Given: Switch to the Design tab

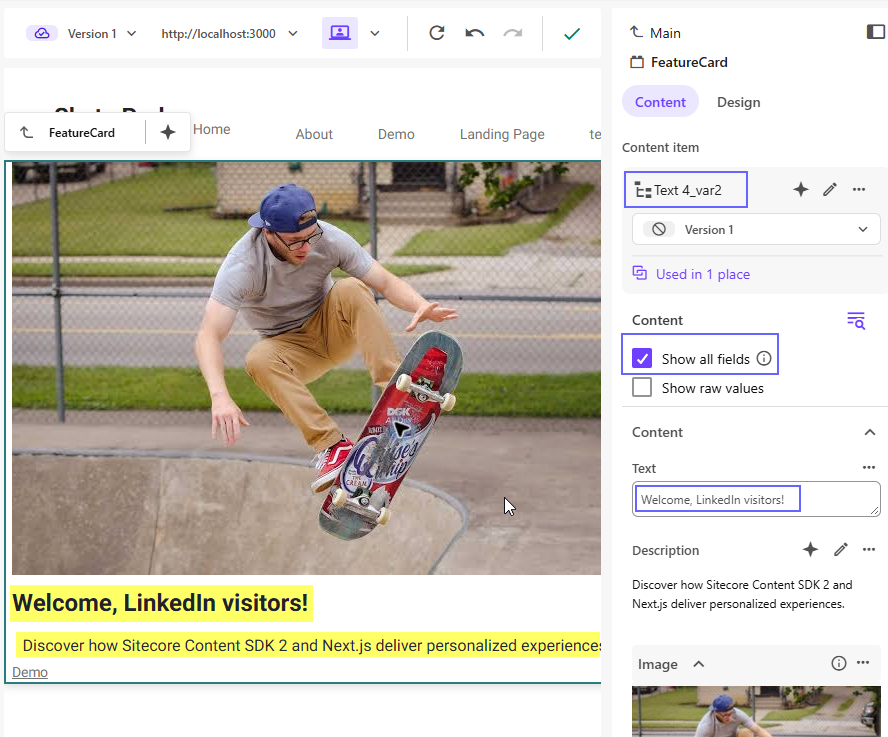Looking at the screenshot, I should tap(738, 102).
